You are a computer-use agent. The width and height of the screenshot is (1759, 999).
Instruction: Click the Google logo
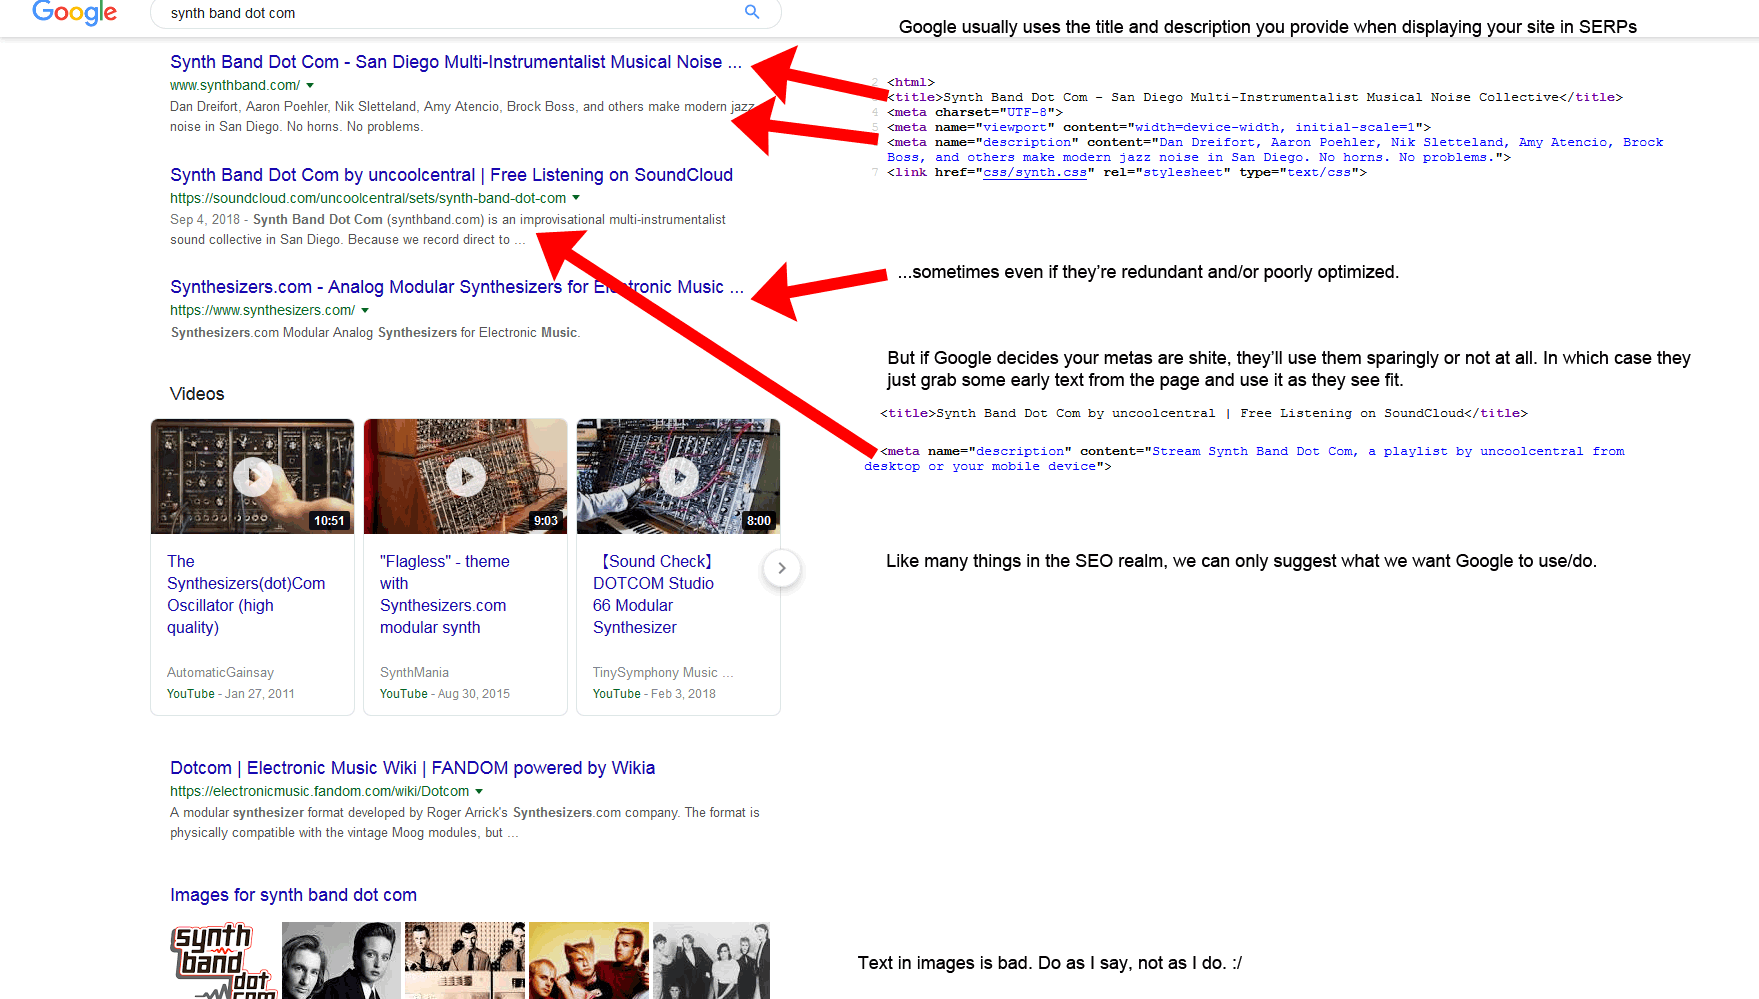tap(74, 13)
